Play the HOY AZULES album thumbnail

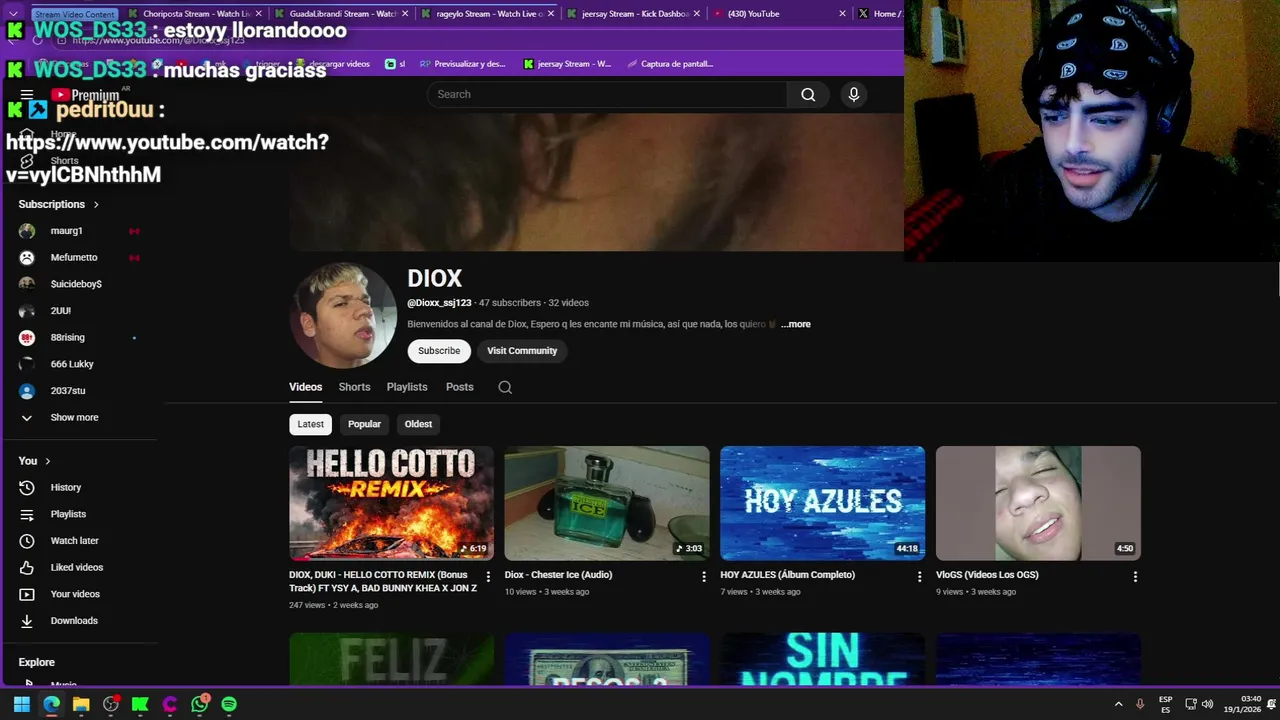click(822, 503)
